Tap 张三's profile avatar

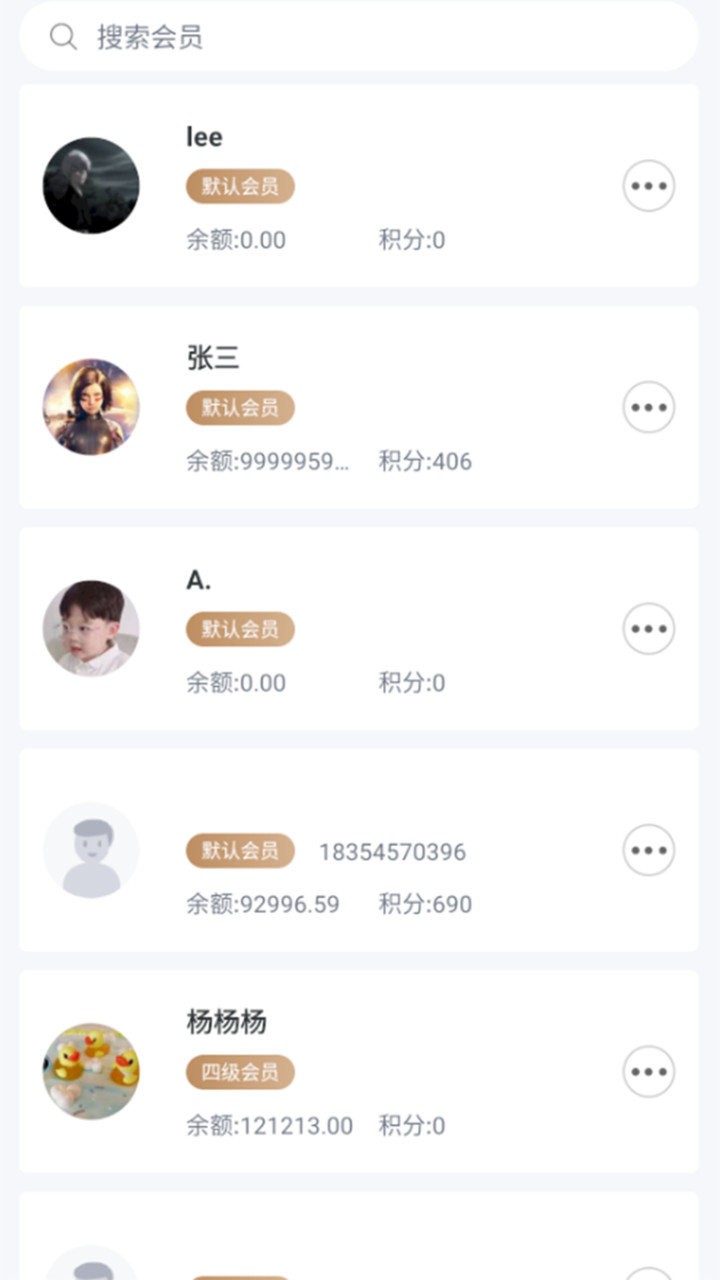[91, 407]
